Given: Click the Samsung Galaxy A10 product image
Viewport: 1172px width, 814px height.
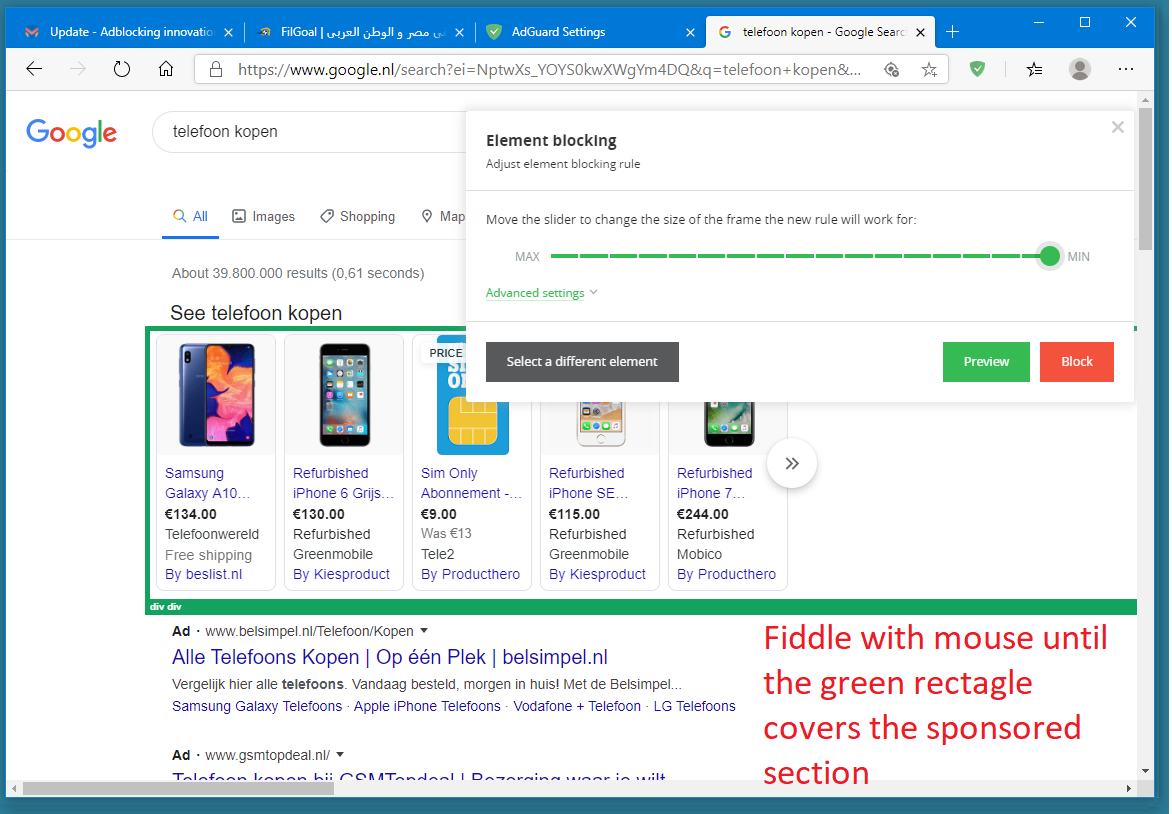Looking at the screenshot, I should click(217, 395).
